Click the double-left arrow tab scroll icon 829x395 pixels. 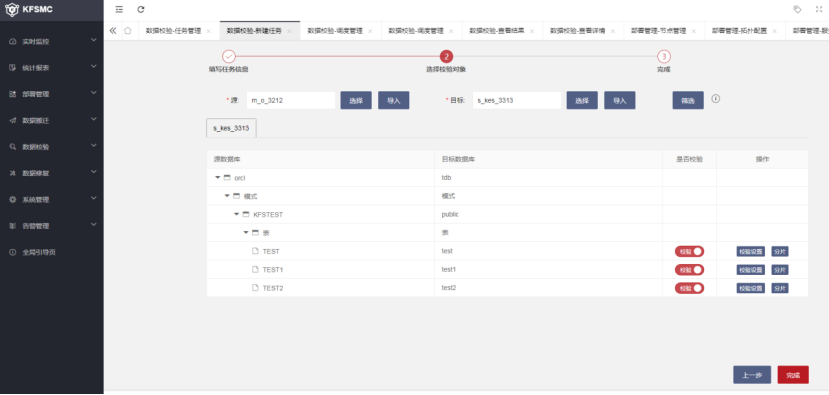coord(113,31)
